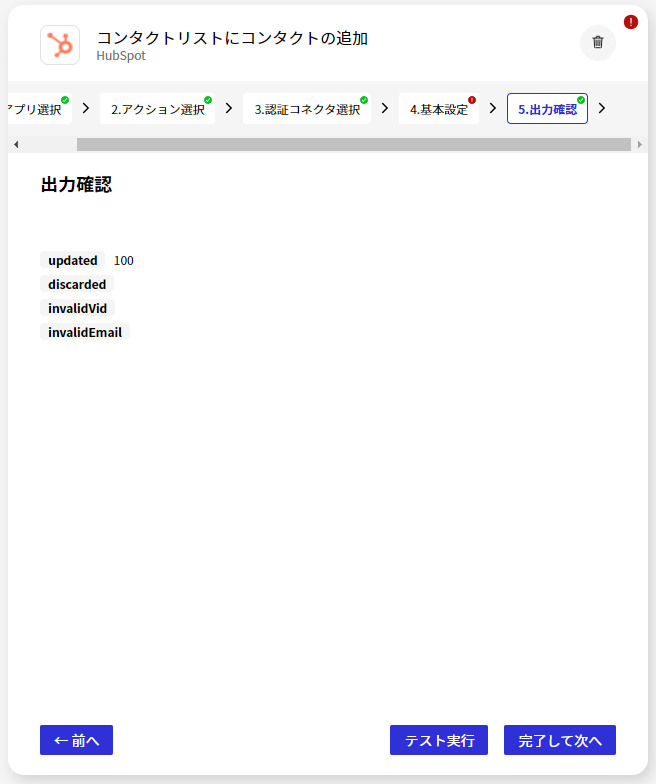Screen dimensions: 656x784
Task: Finish with 完了して次へ button
Action: pyautogui.click(x=560, y=740)
